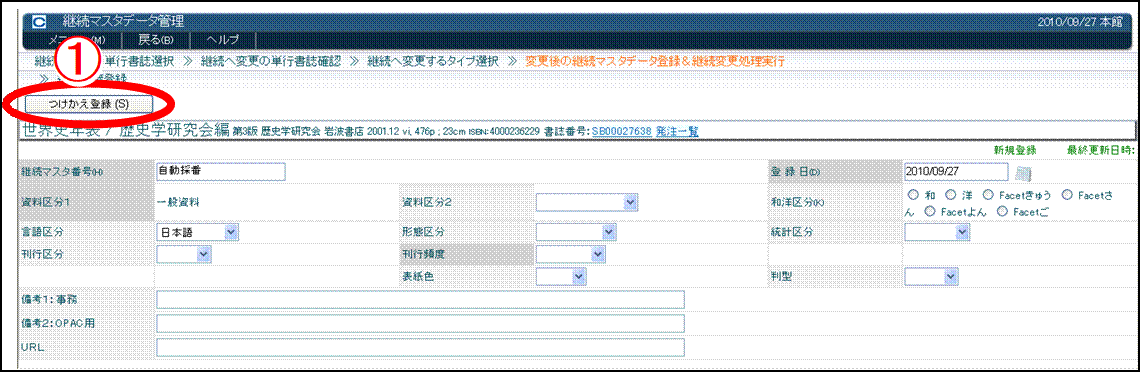Click the orange 変更後の継続マスタデータ登録 breadcrumb
1140x372 pixels.
click(x=655, y=61)
